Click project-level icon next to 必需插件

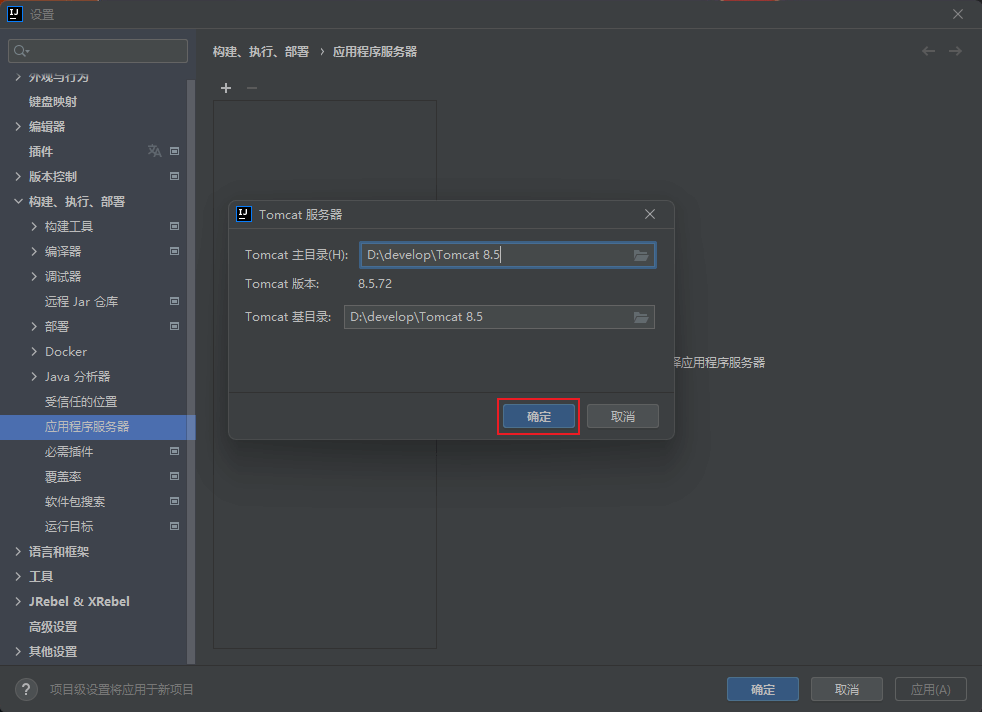(175, 451)
